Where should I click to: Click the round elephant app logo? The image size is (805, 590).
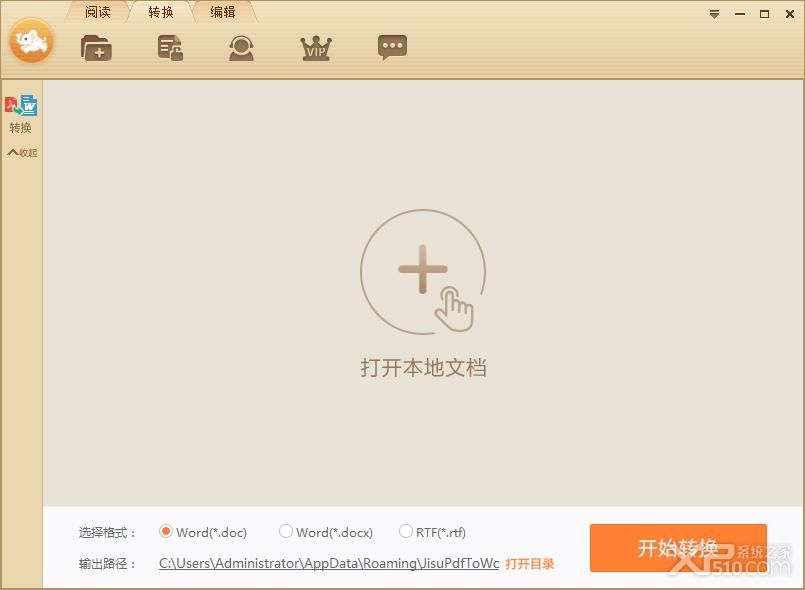point(32,41)
